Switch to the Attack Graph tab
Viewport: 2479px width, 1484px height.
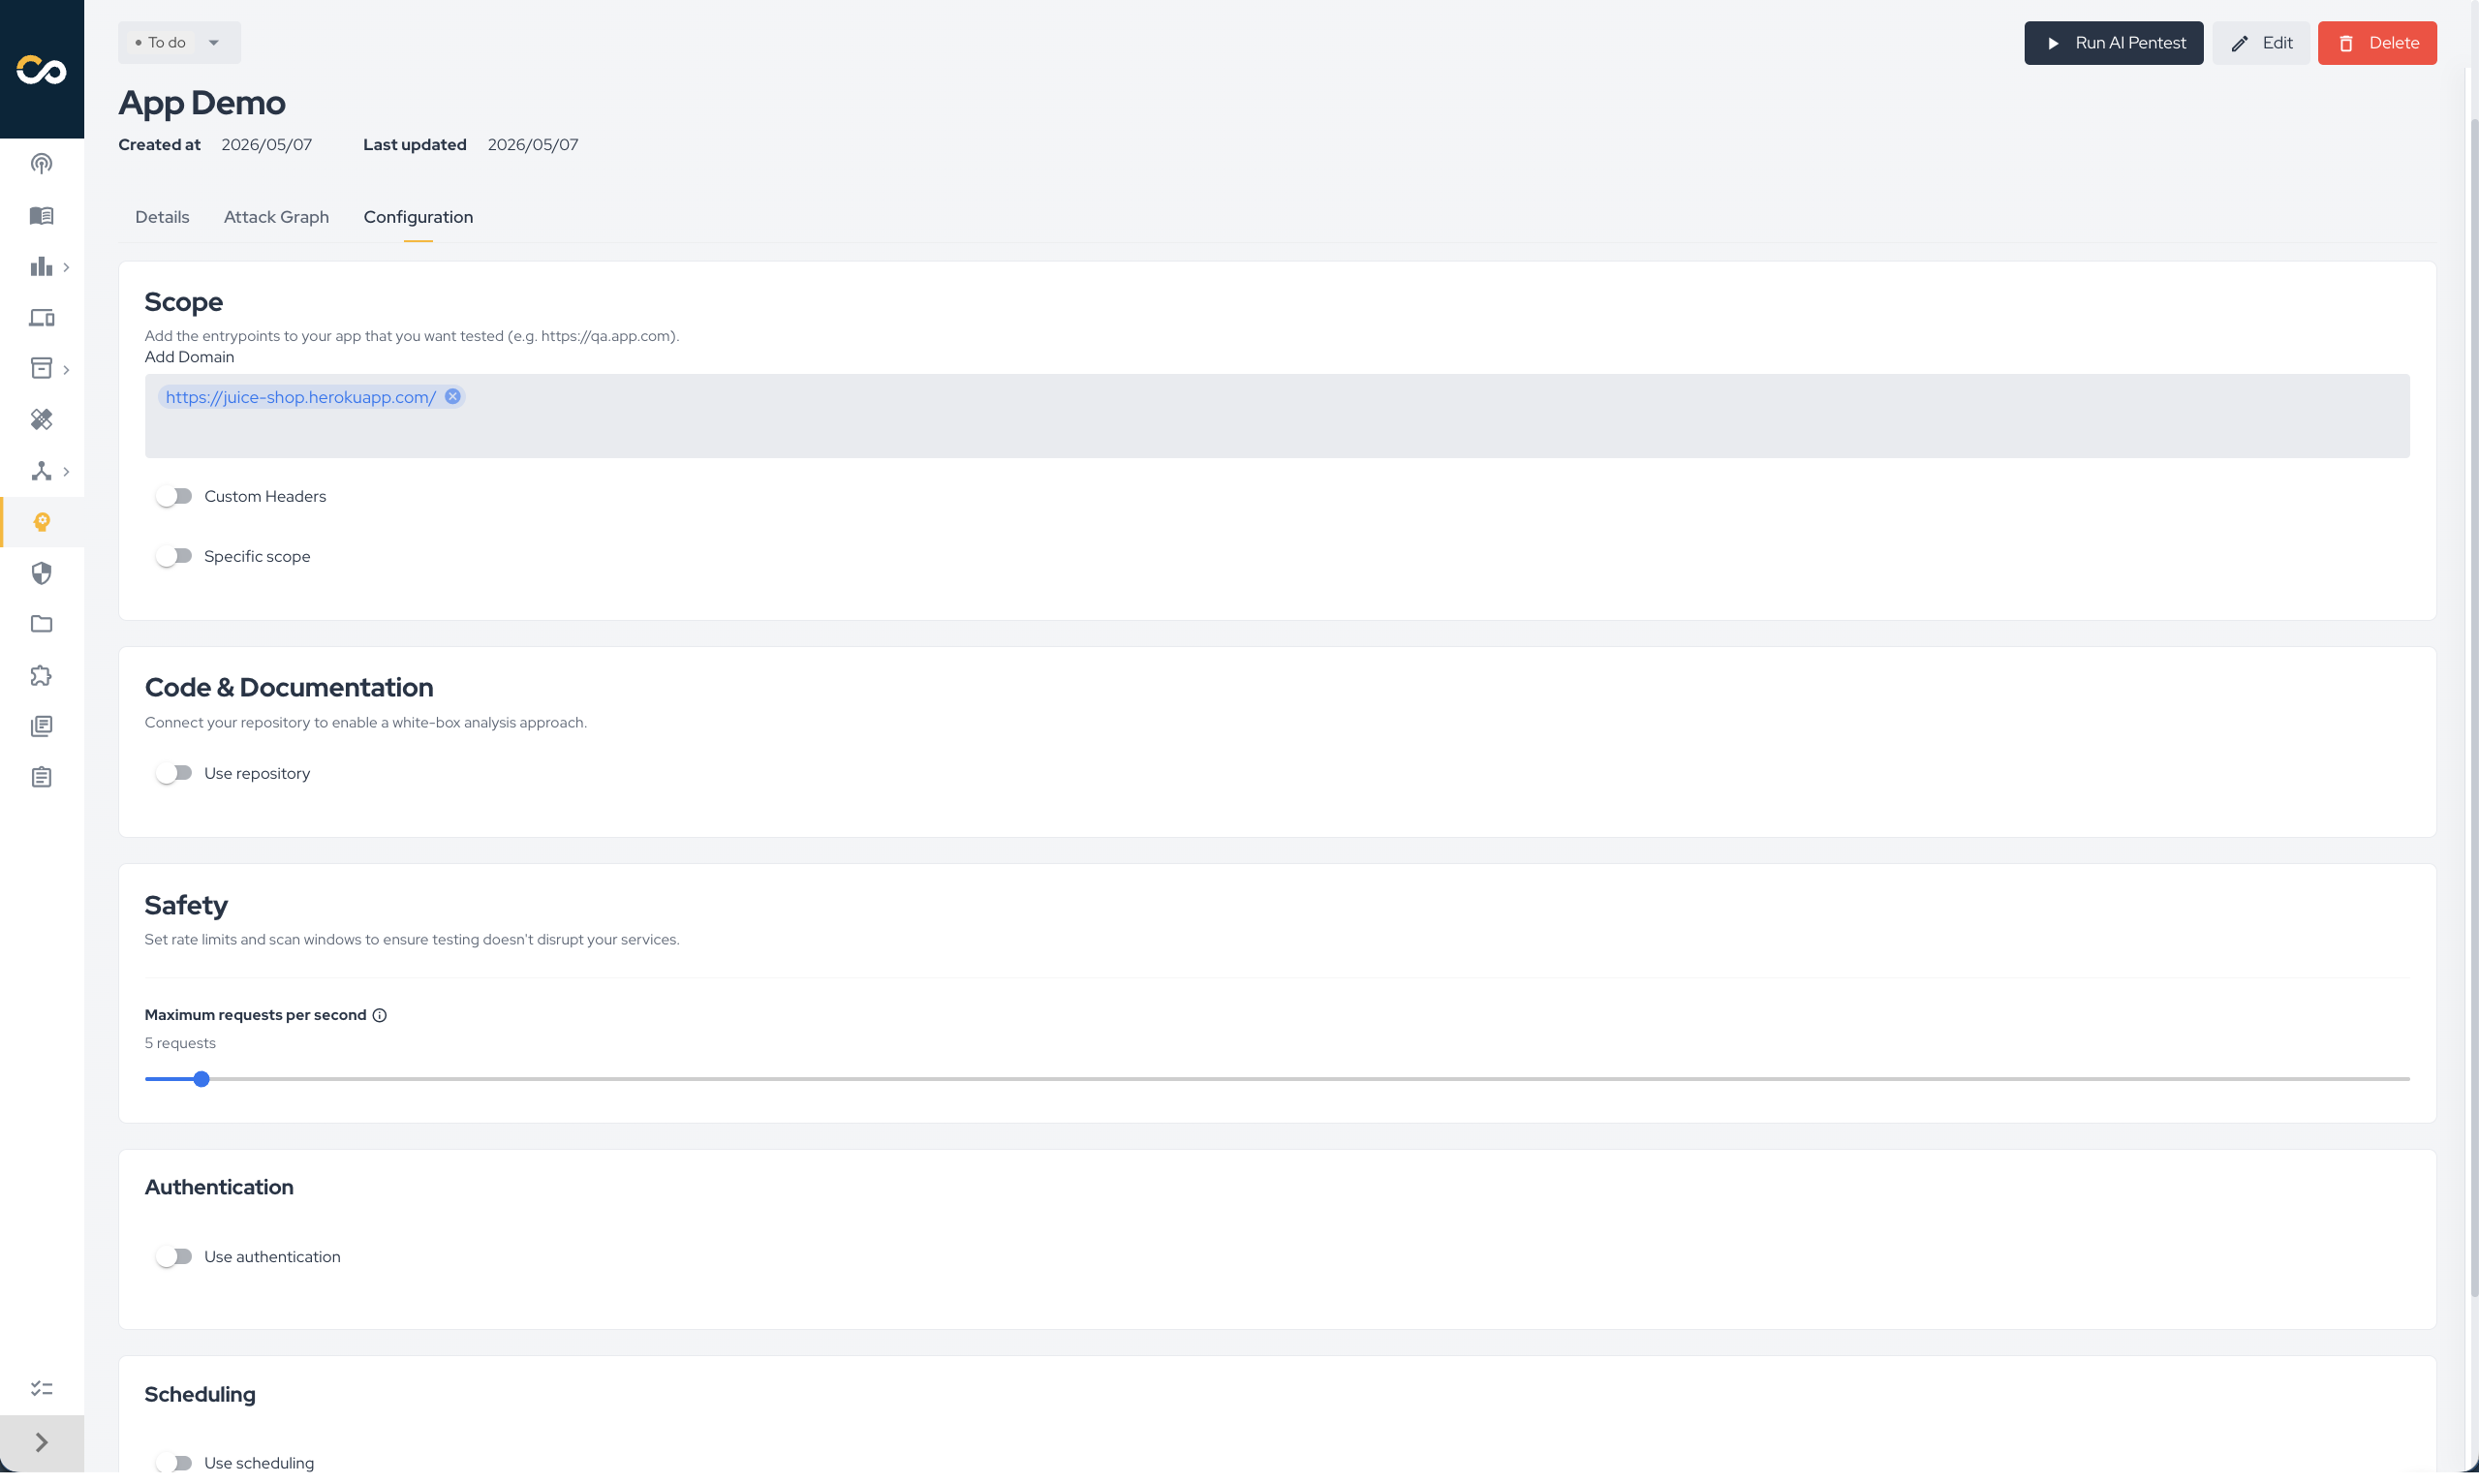[x=276, y=217]
